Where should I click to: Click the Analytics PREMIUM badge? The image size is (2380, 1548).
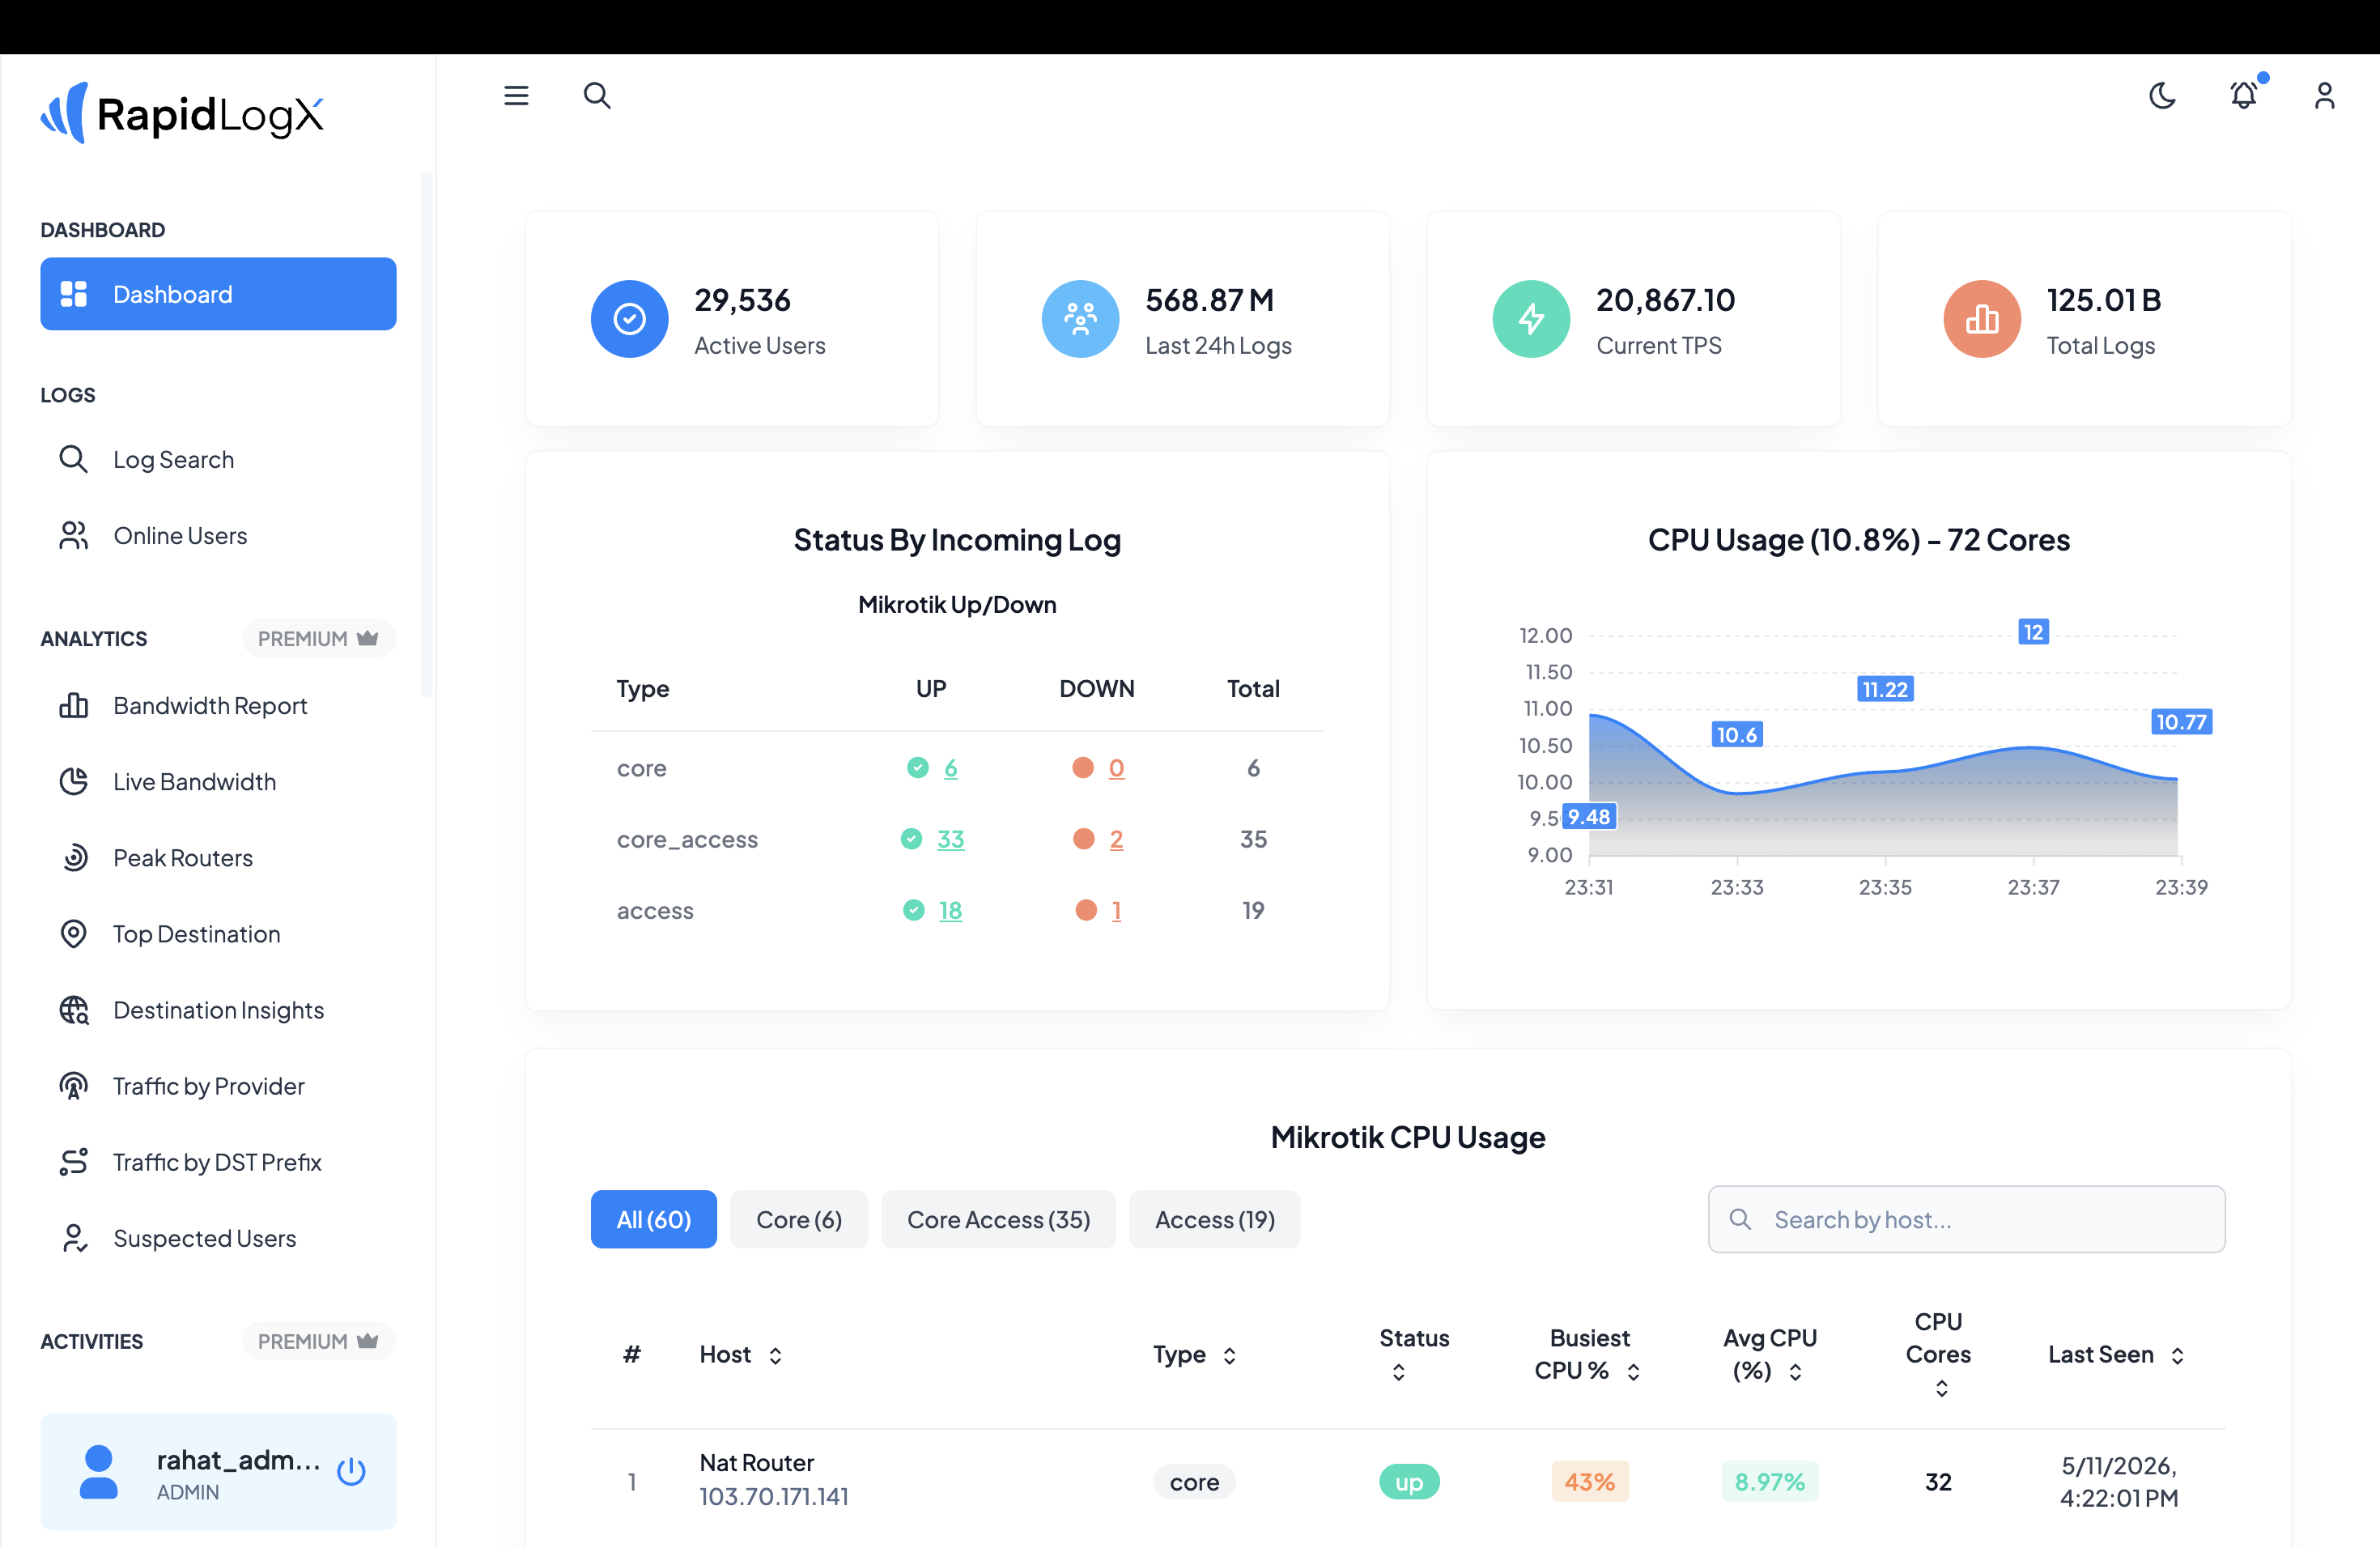coord(318,638)
